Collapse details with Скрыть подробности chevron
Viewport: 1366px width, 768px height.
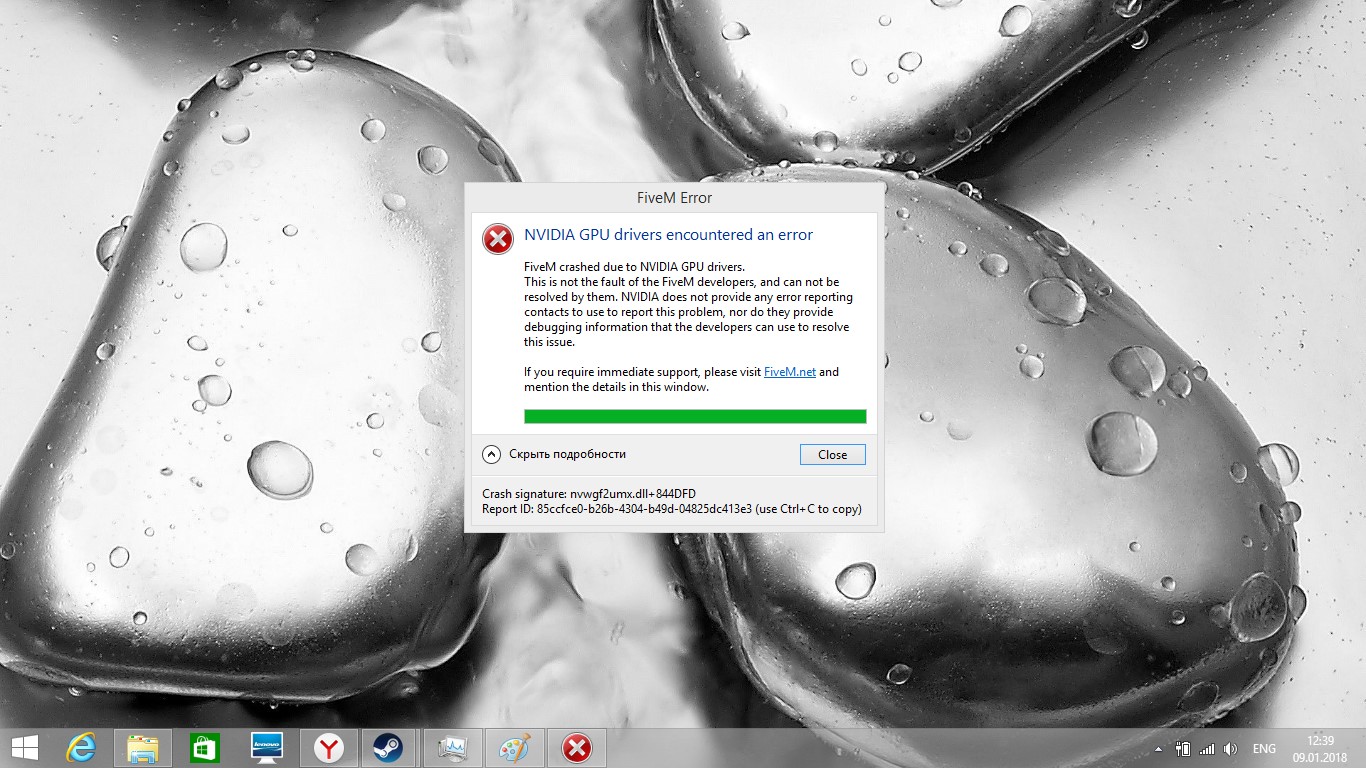(491, 454)
